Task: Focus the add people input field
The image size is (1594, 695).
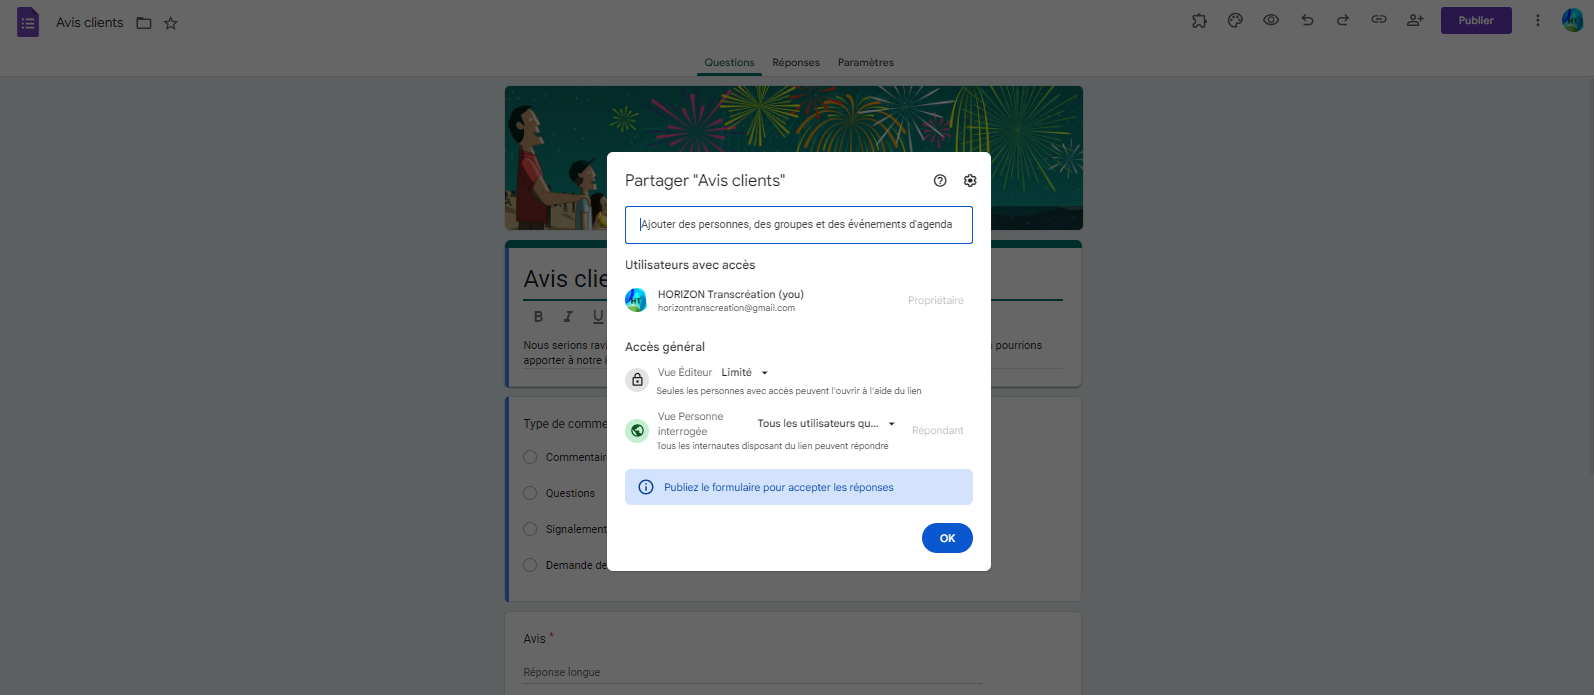Action: (798, 225)
